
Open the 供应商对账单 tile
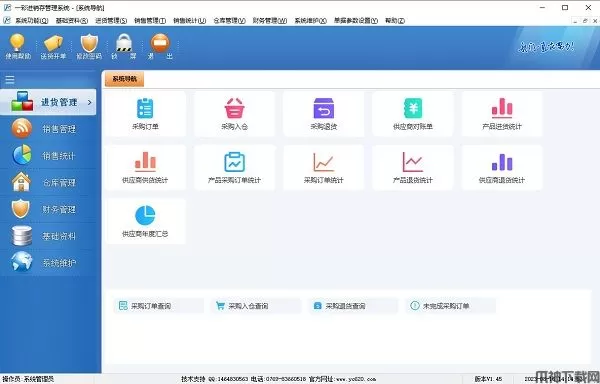(412, 114)
